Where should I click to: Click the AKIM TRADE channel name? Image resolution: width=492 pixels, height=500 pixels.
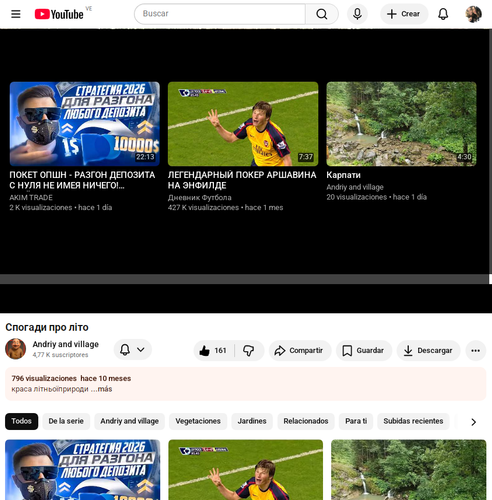coord(31,198)
